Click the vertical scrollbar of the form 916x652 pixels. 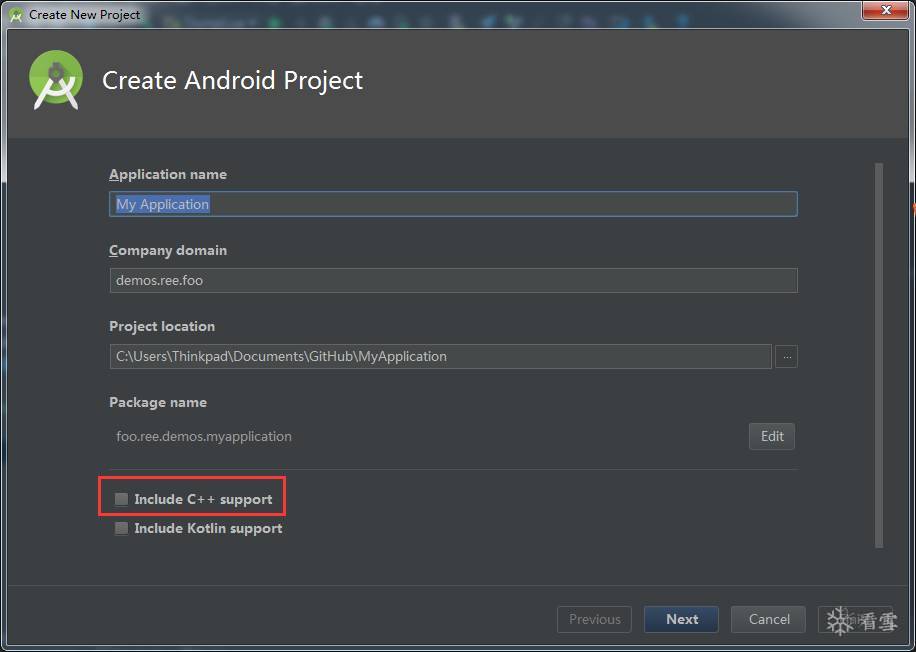tap(879, 355)
